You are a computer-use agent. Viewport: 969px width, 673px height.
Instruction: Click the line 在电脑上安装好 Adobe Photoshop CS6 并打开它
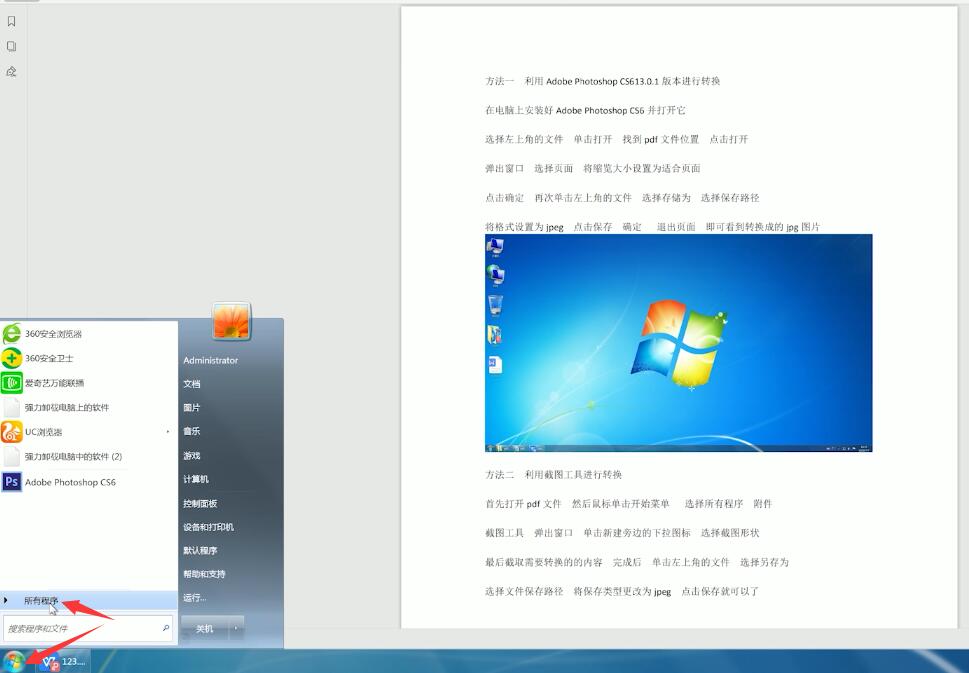pos(585,110)
